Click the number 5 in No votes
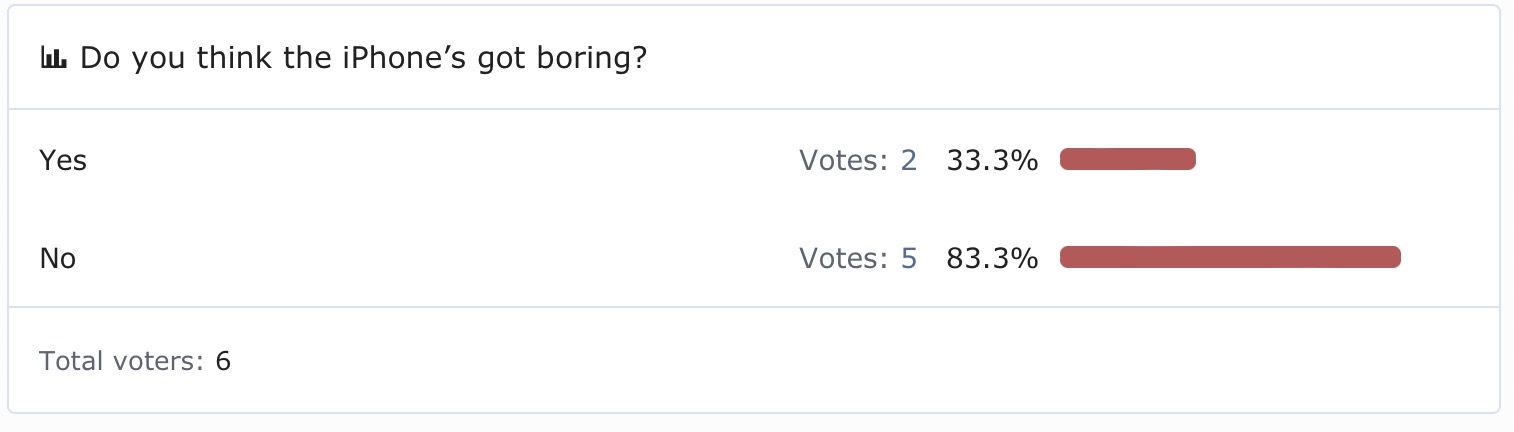The width and height of the screenshot is (1514, 432). click(x=908, y=259)
